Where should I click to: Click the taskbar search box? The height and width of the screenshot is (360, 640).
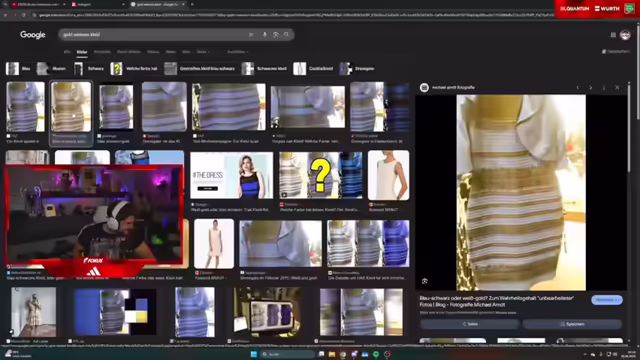287,354
